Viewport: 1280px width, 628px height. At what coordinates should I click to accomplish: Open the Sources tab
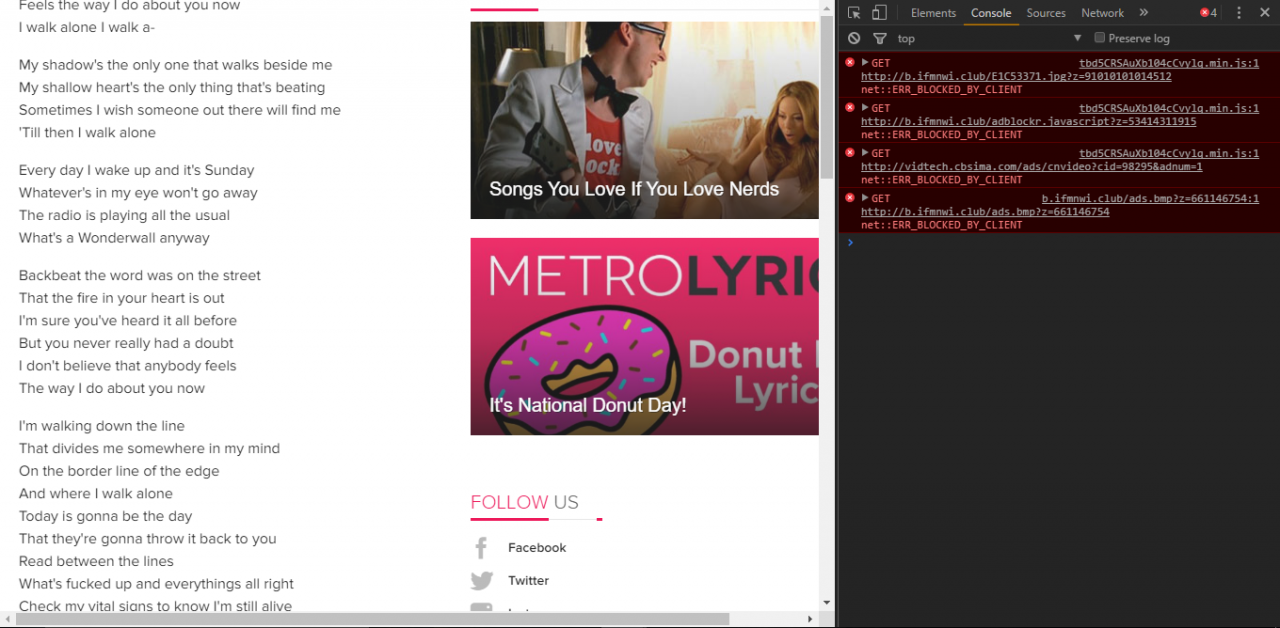point(1046,13)
